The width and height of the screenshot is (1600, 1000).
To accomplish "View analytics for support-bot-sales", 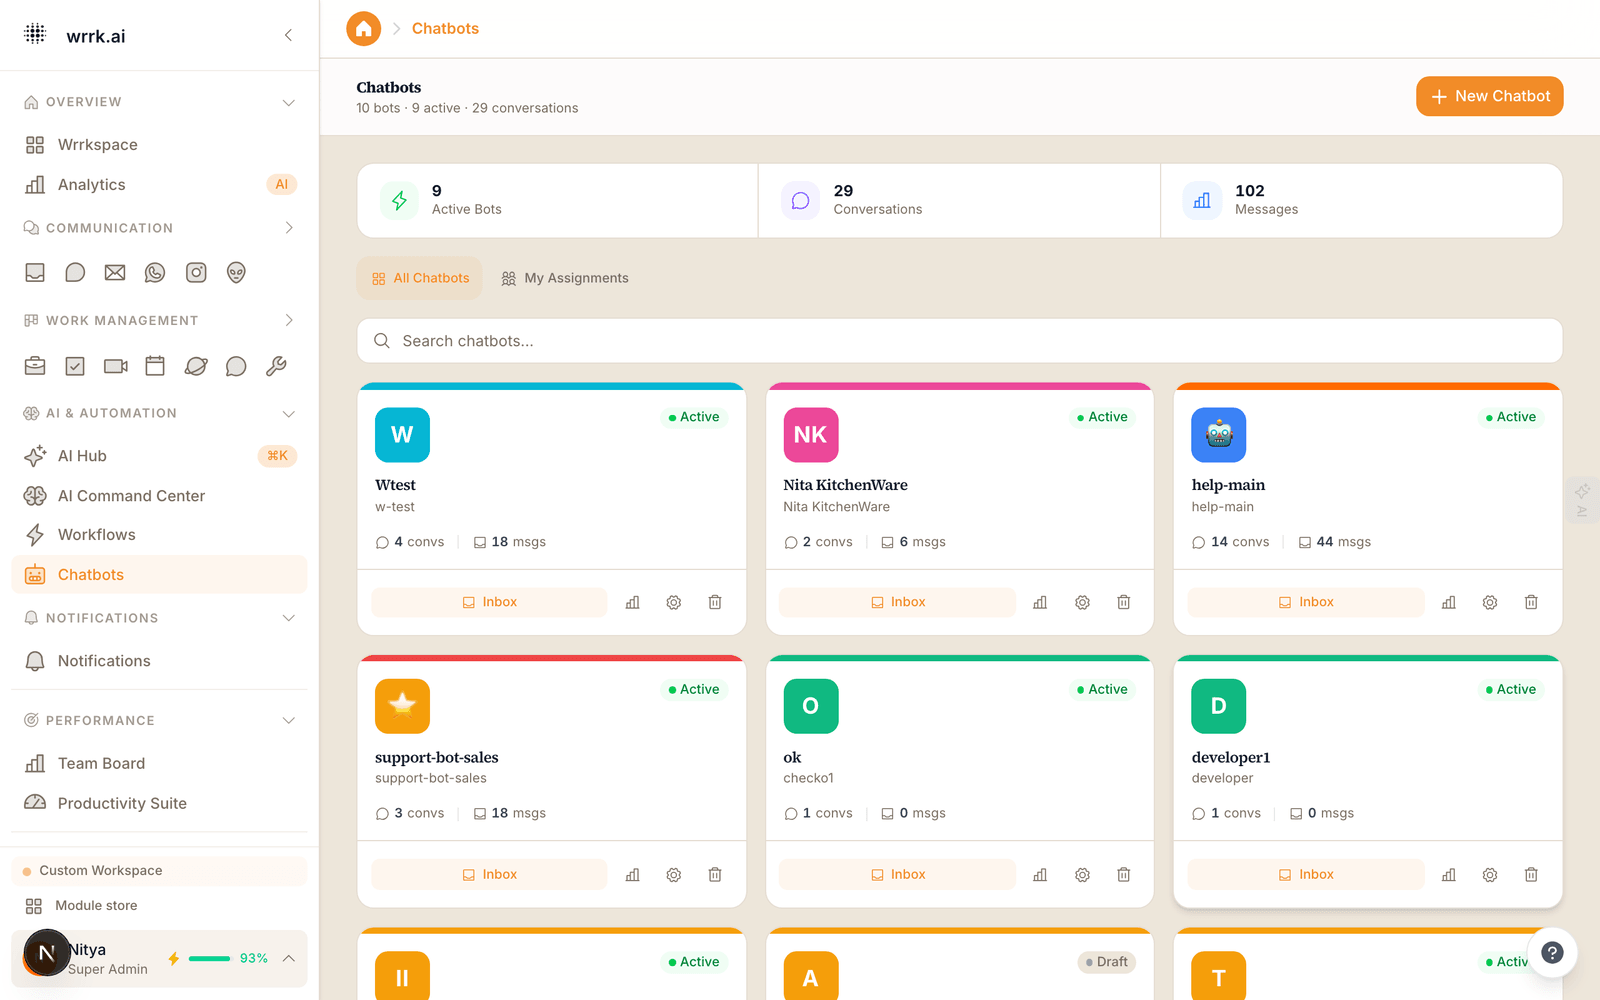I will 633,874.
